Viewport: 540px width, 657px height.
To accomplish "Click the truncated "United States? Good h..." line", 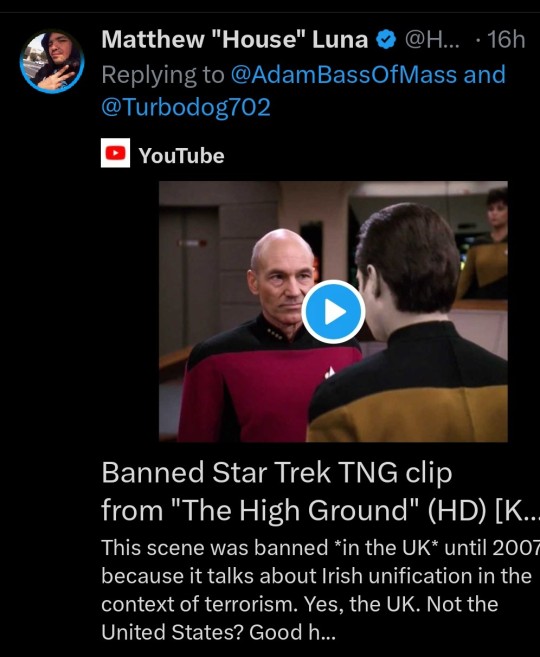I will tap(218, 632).
